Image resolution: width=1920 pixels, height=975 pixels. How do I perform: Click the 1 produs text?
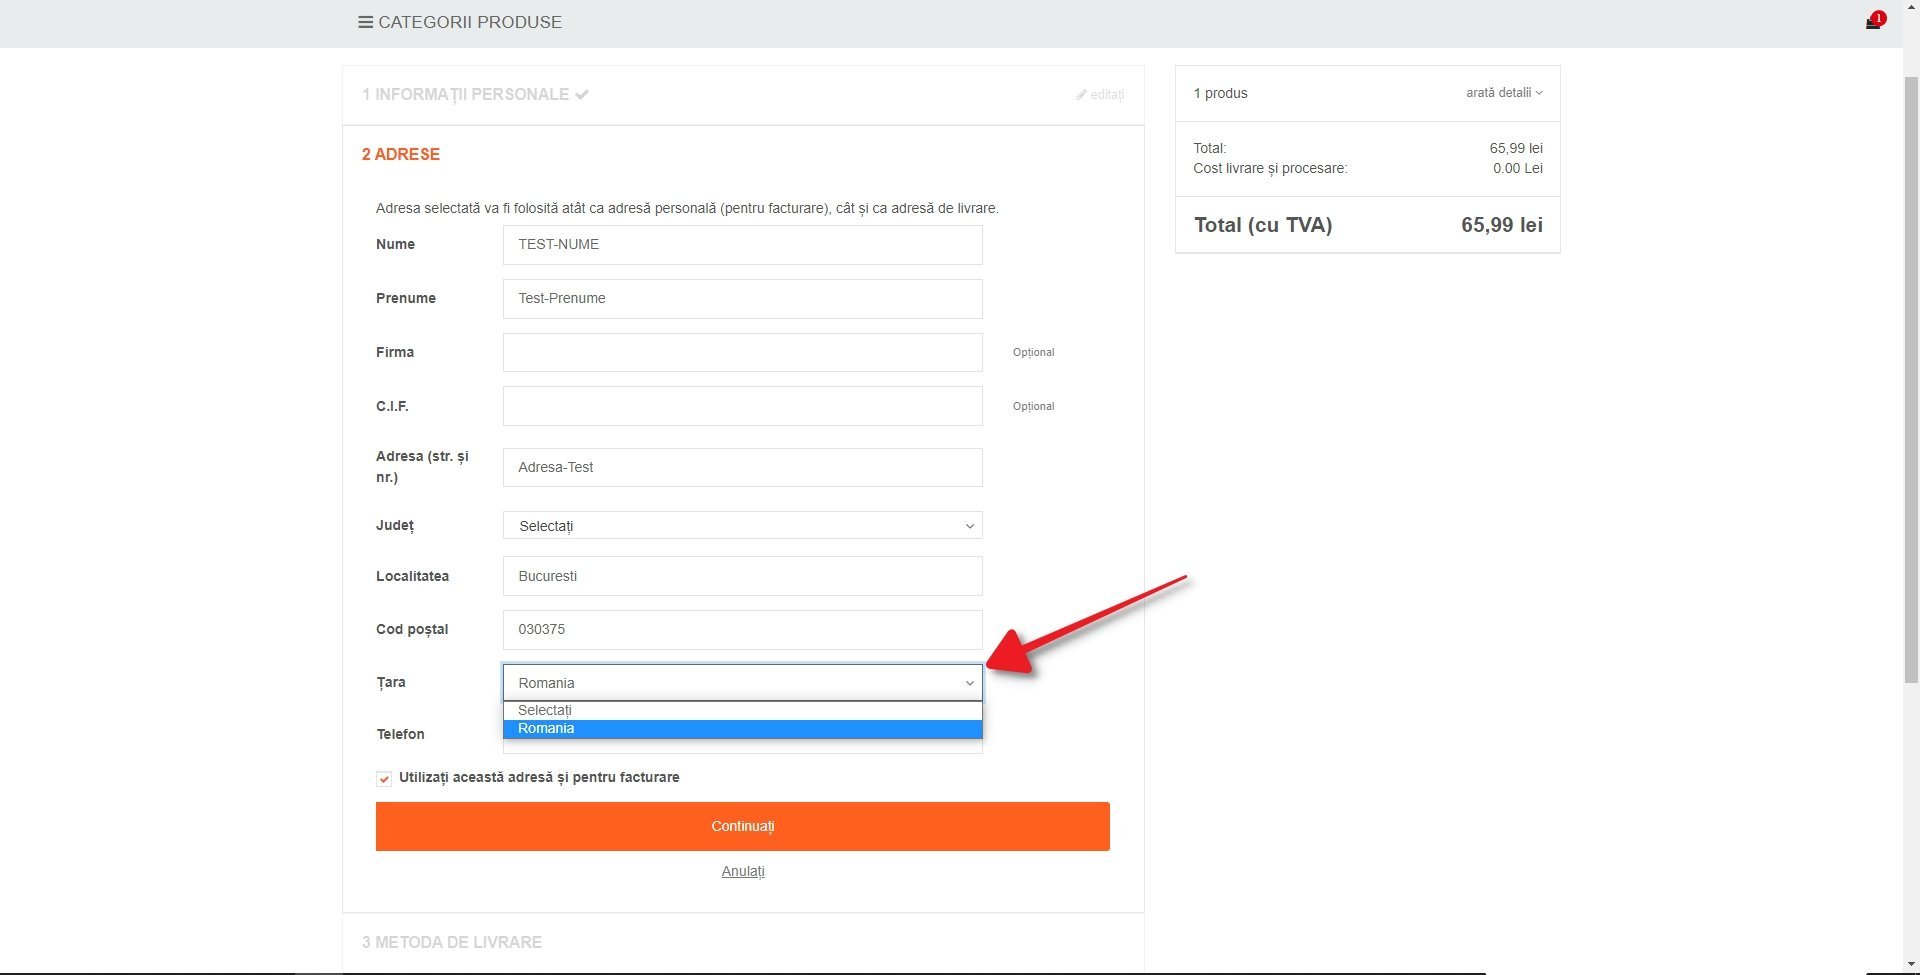(x=1220, y=93)
